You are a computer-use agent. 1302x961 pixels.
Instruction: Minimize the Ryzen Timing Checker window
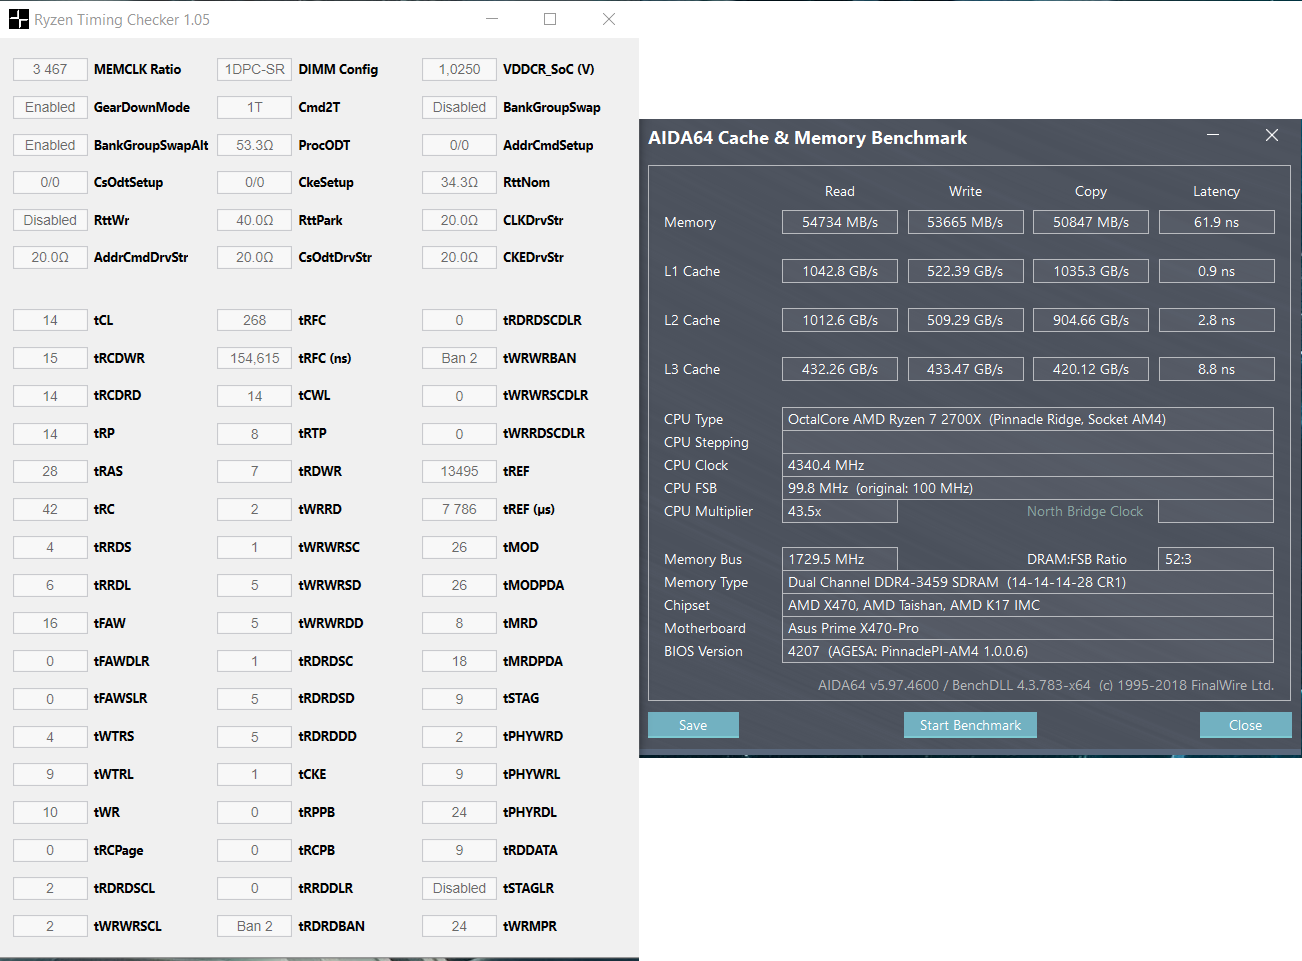tap(492, 19)
